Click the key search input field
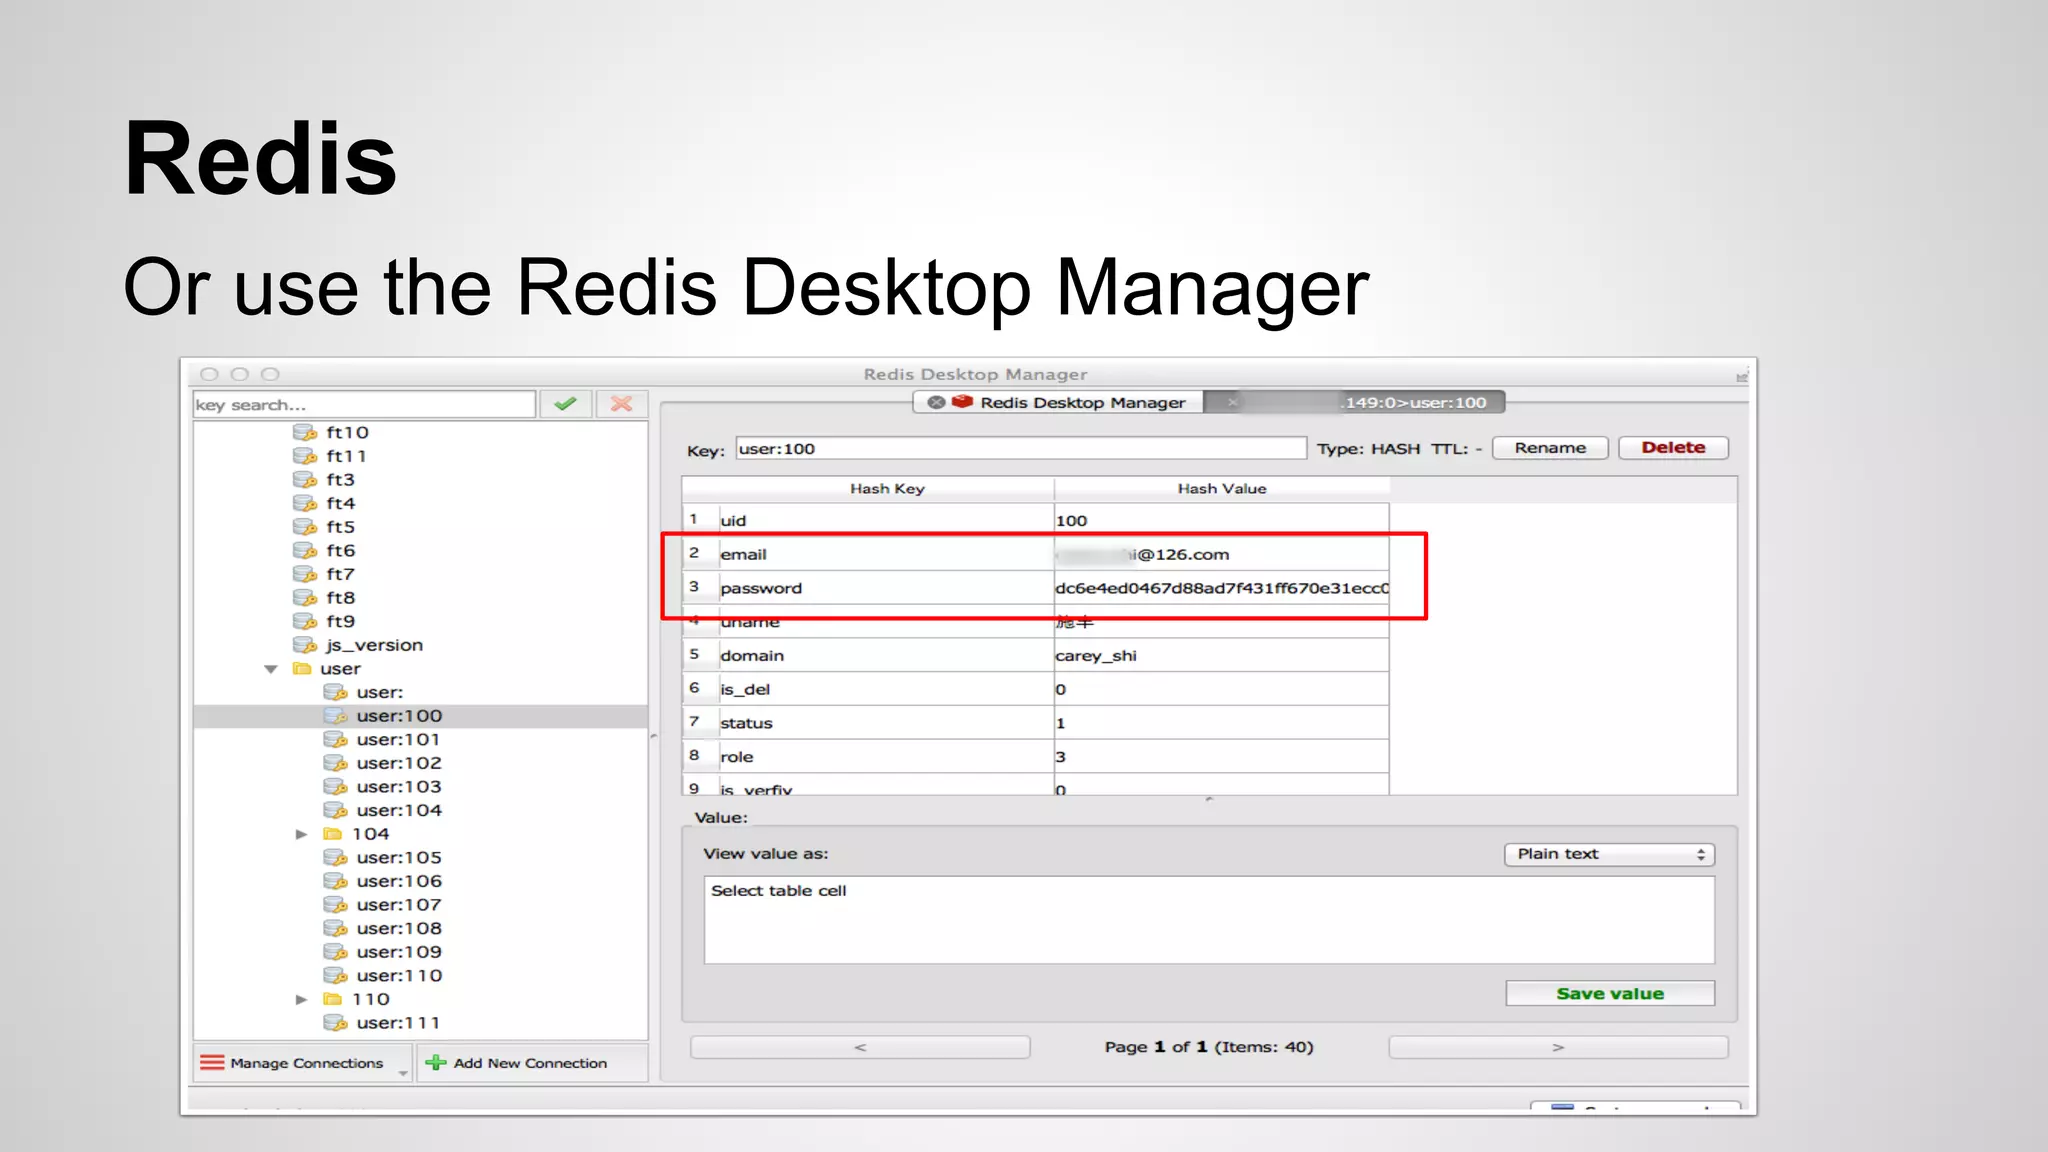 pos(364,404)
